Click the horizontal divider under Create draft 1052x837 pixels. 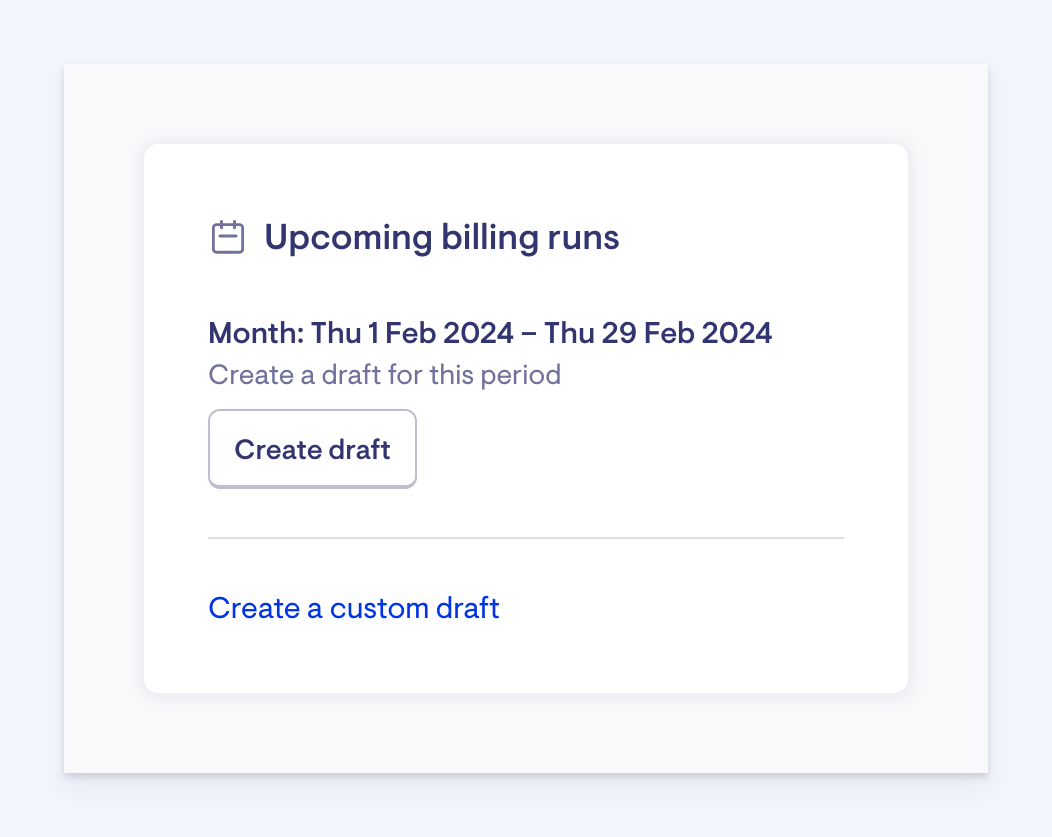pyautogui.click(x=526, y=538)
